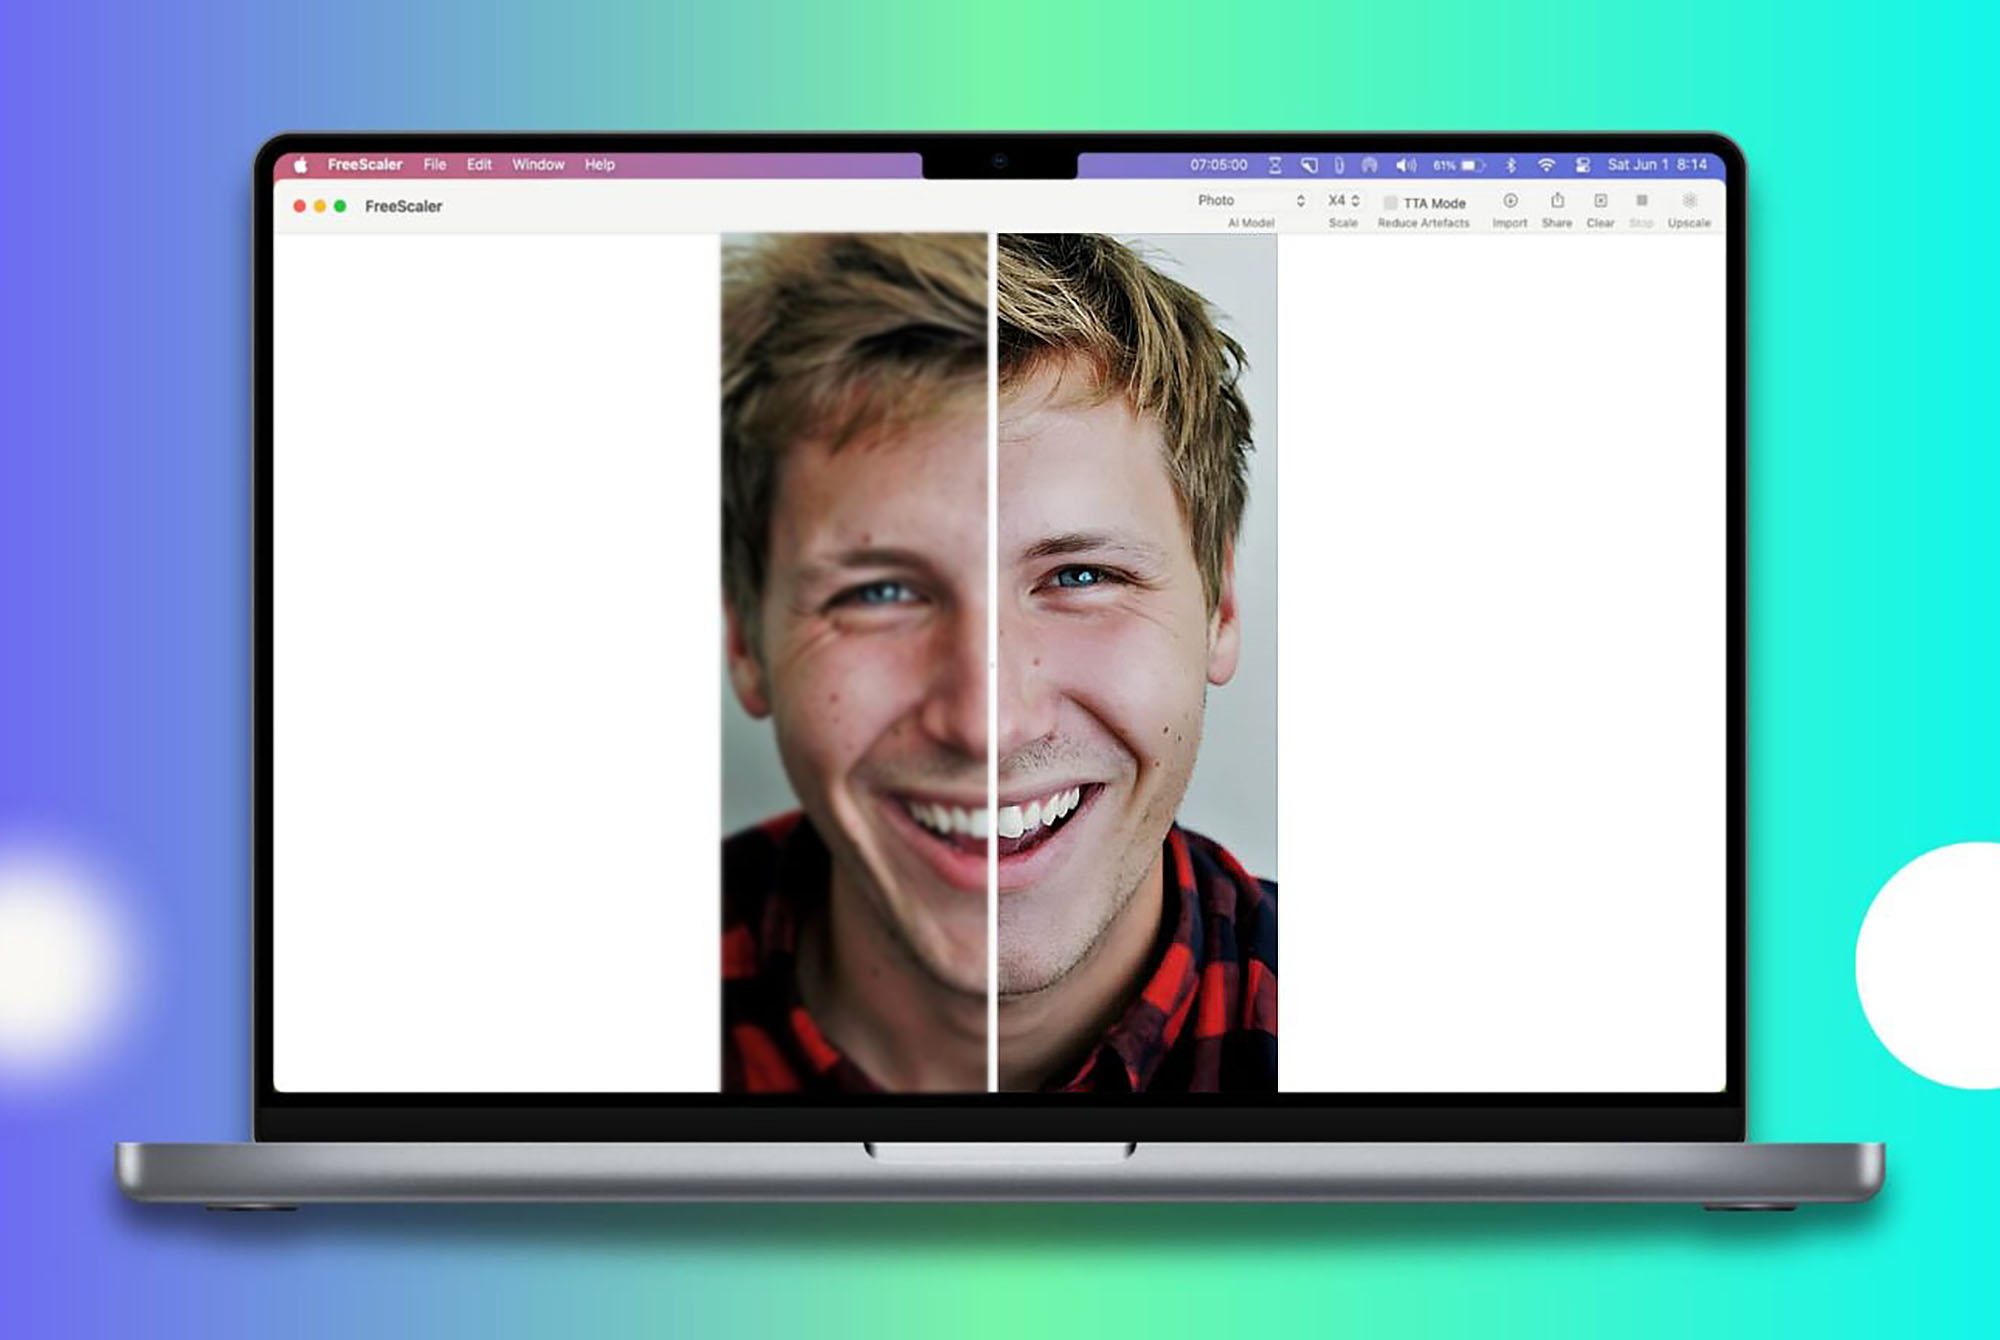The image size is (2000, 1340).
Task: Open the FreeScaler application menu
Action: pyautogui.click(x=364, y=165)
